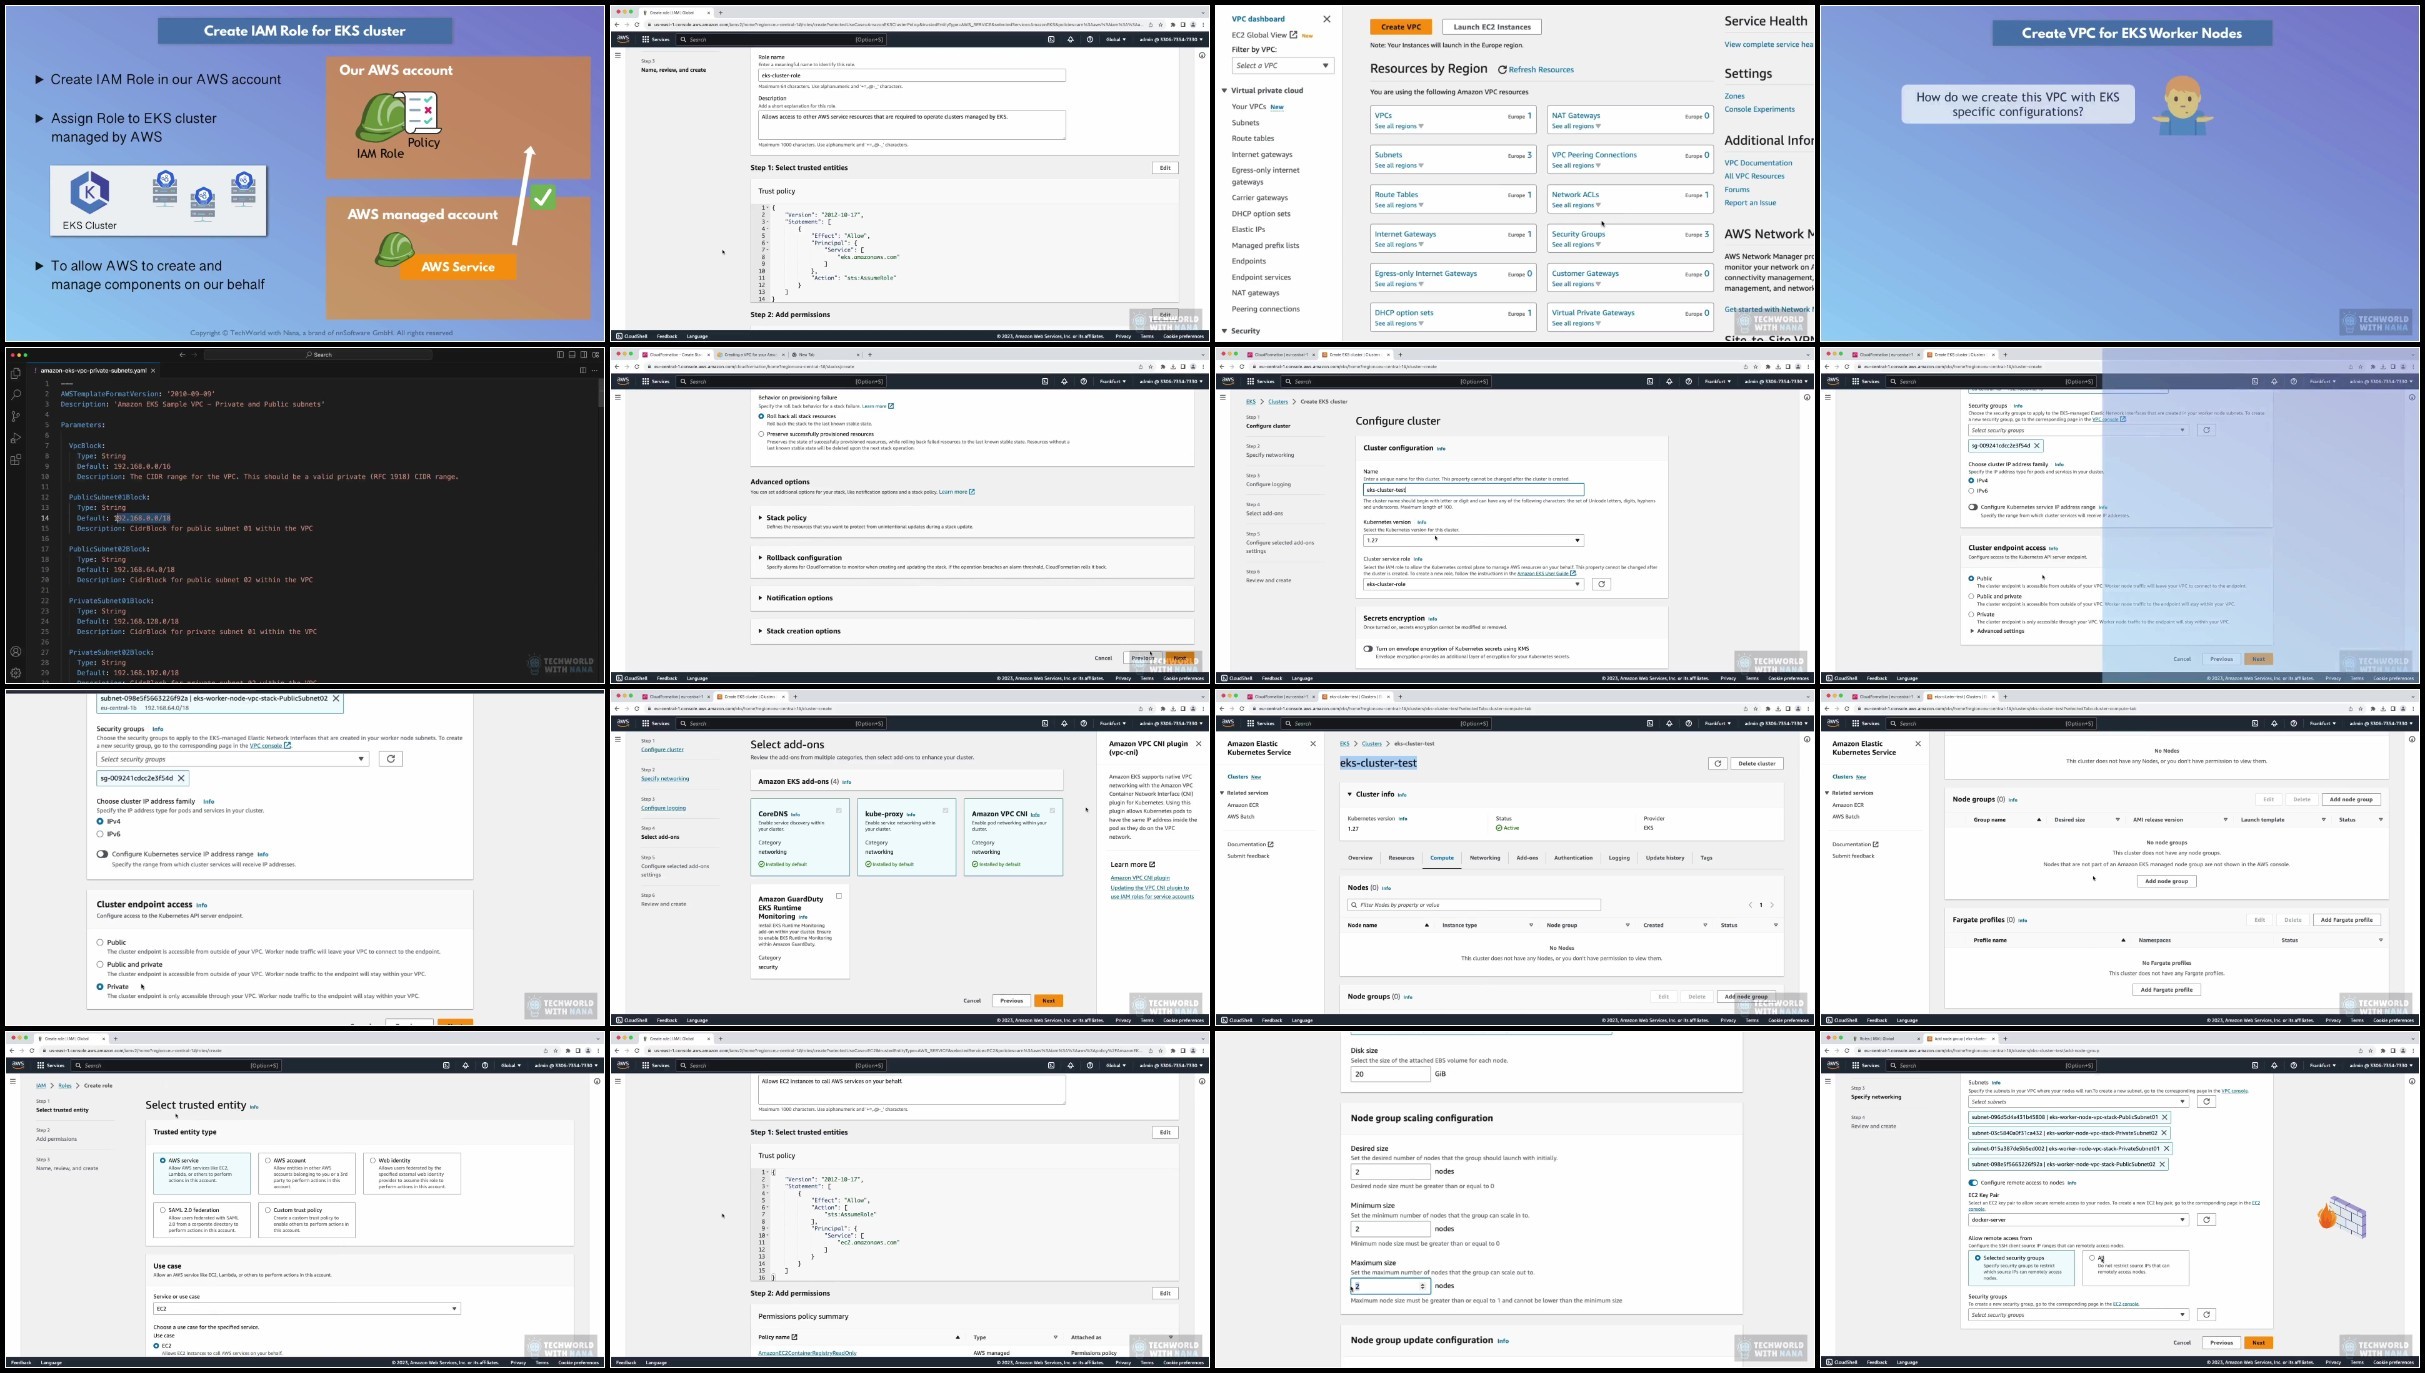Screen dimensions: 2425x1373
Task: Expand the Rollback configuration section
Action: 800,558
